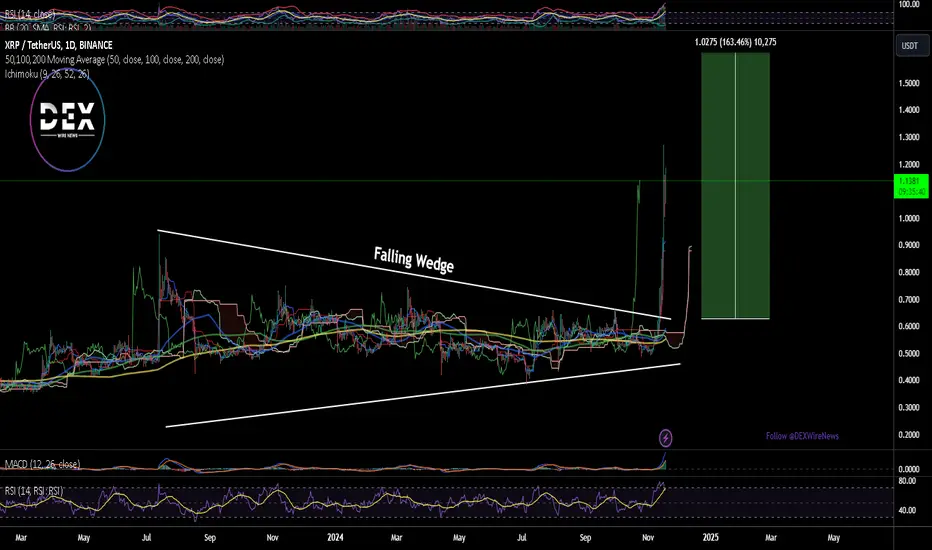Viewport: 932px width, 550px height.
Task: Click the 40.00 RSI scale label
Action: 907,510
